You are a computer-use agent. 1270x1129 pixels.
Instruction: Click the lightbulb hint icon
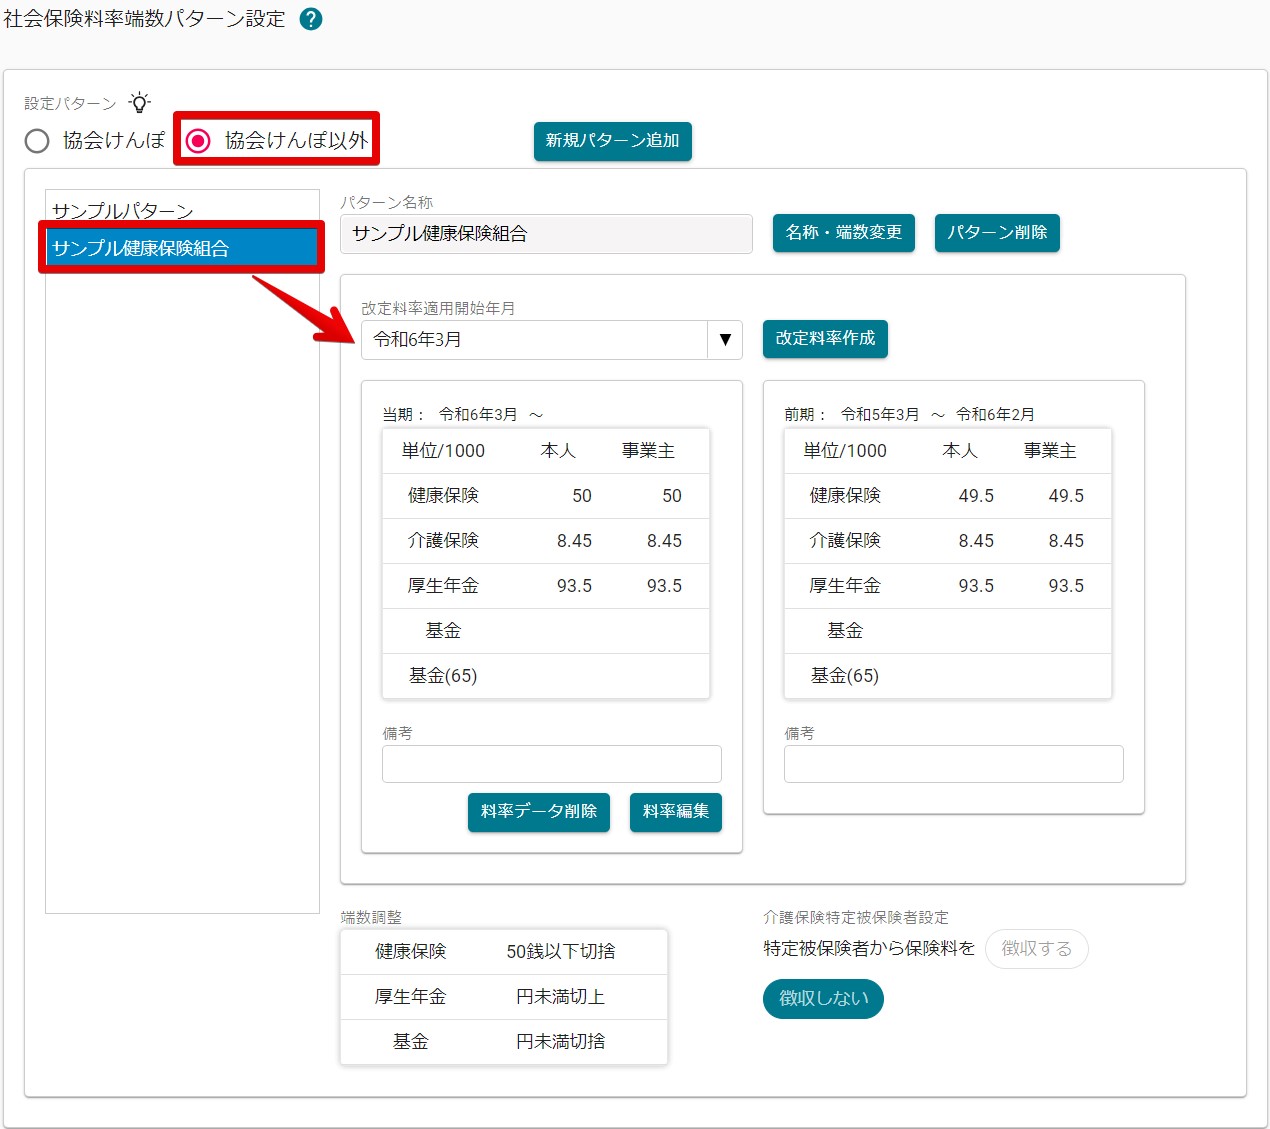pyautogui.click(x=140, y=102)
